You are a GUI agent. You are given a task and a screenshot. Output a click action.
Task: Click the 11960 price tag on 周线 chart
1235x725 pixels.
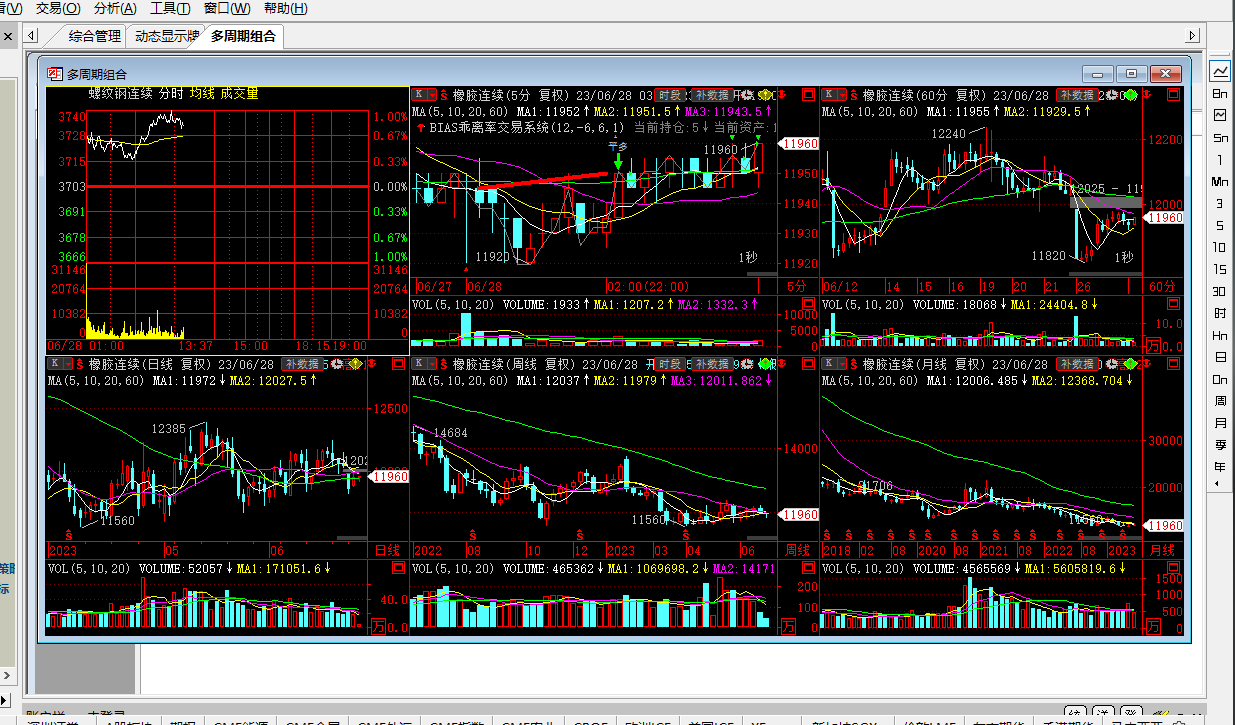pyautogui.click(x=800, y=515)
